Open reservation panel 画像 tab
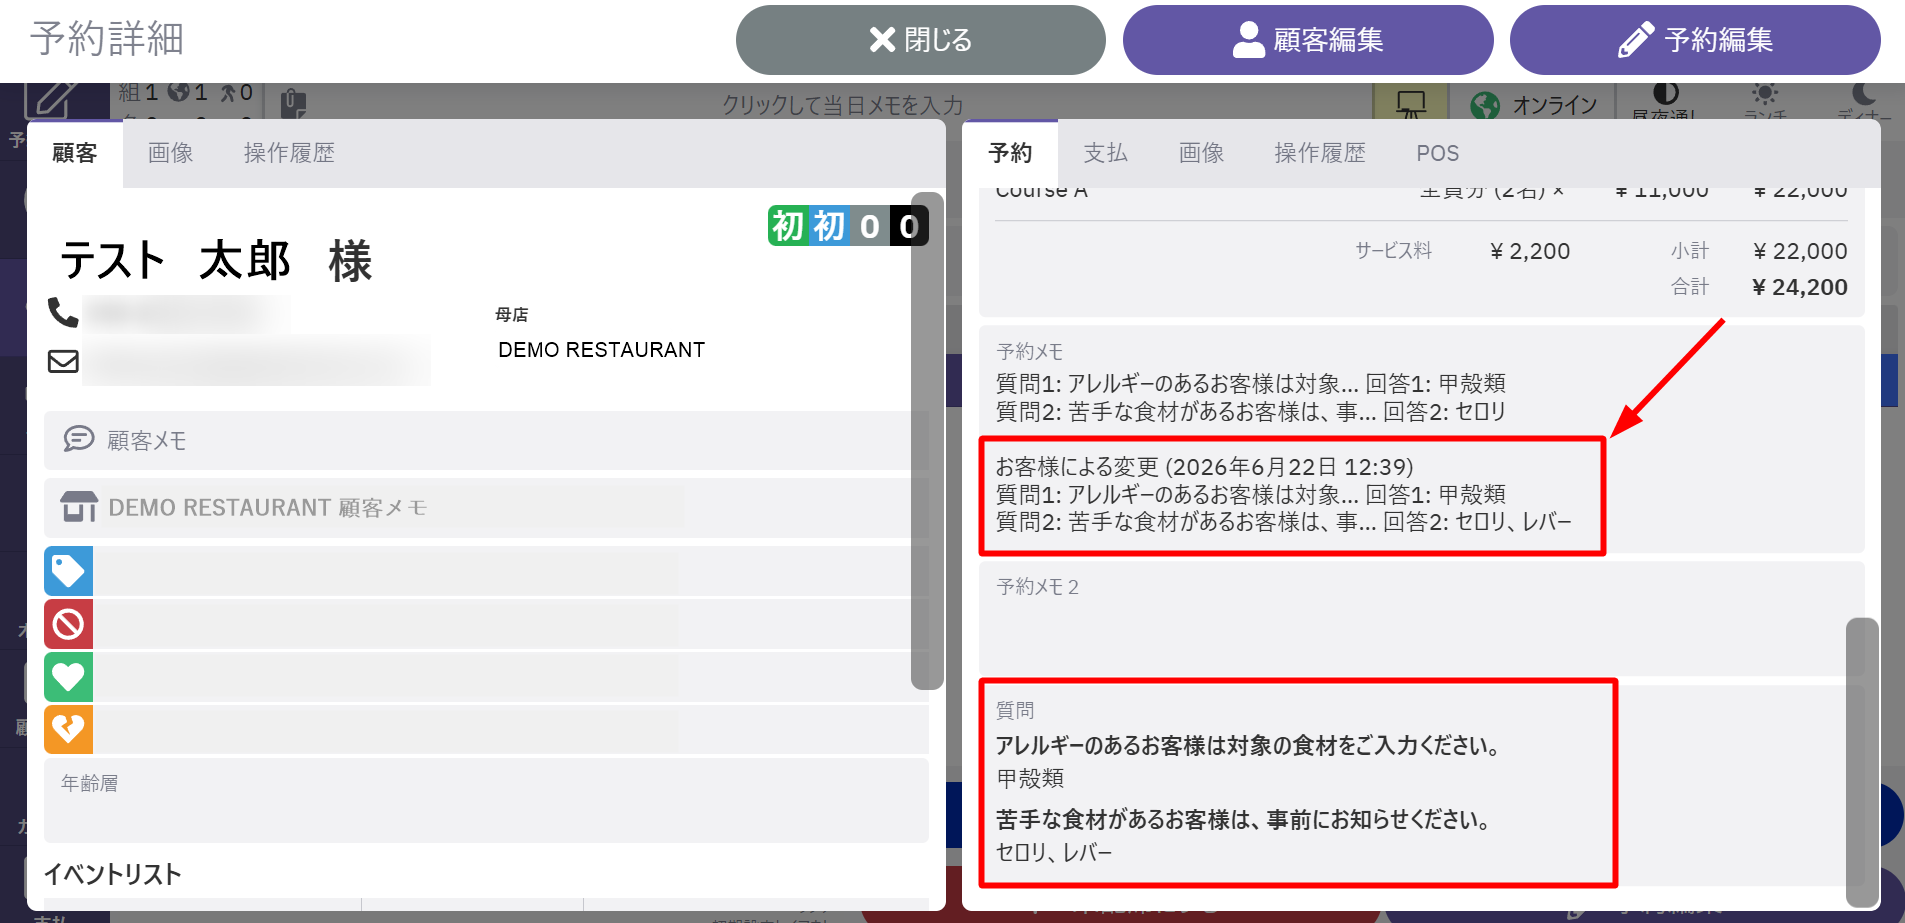Image resolution: width=1905 pixels, height=923 pixels. pos(1202,153)
